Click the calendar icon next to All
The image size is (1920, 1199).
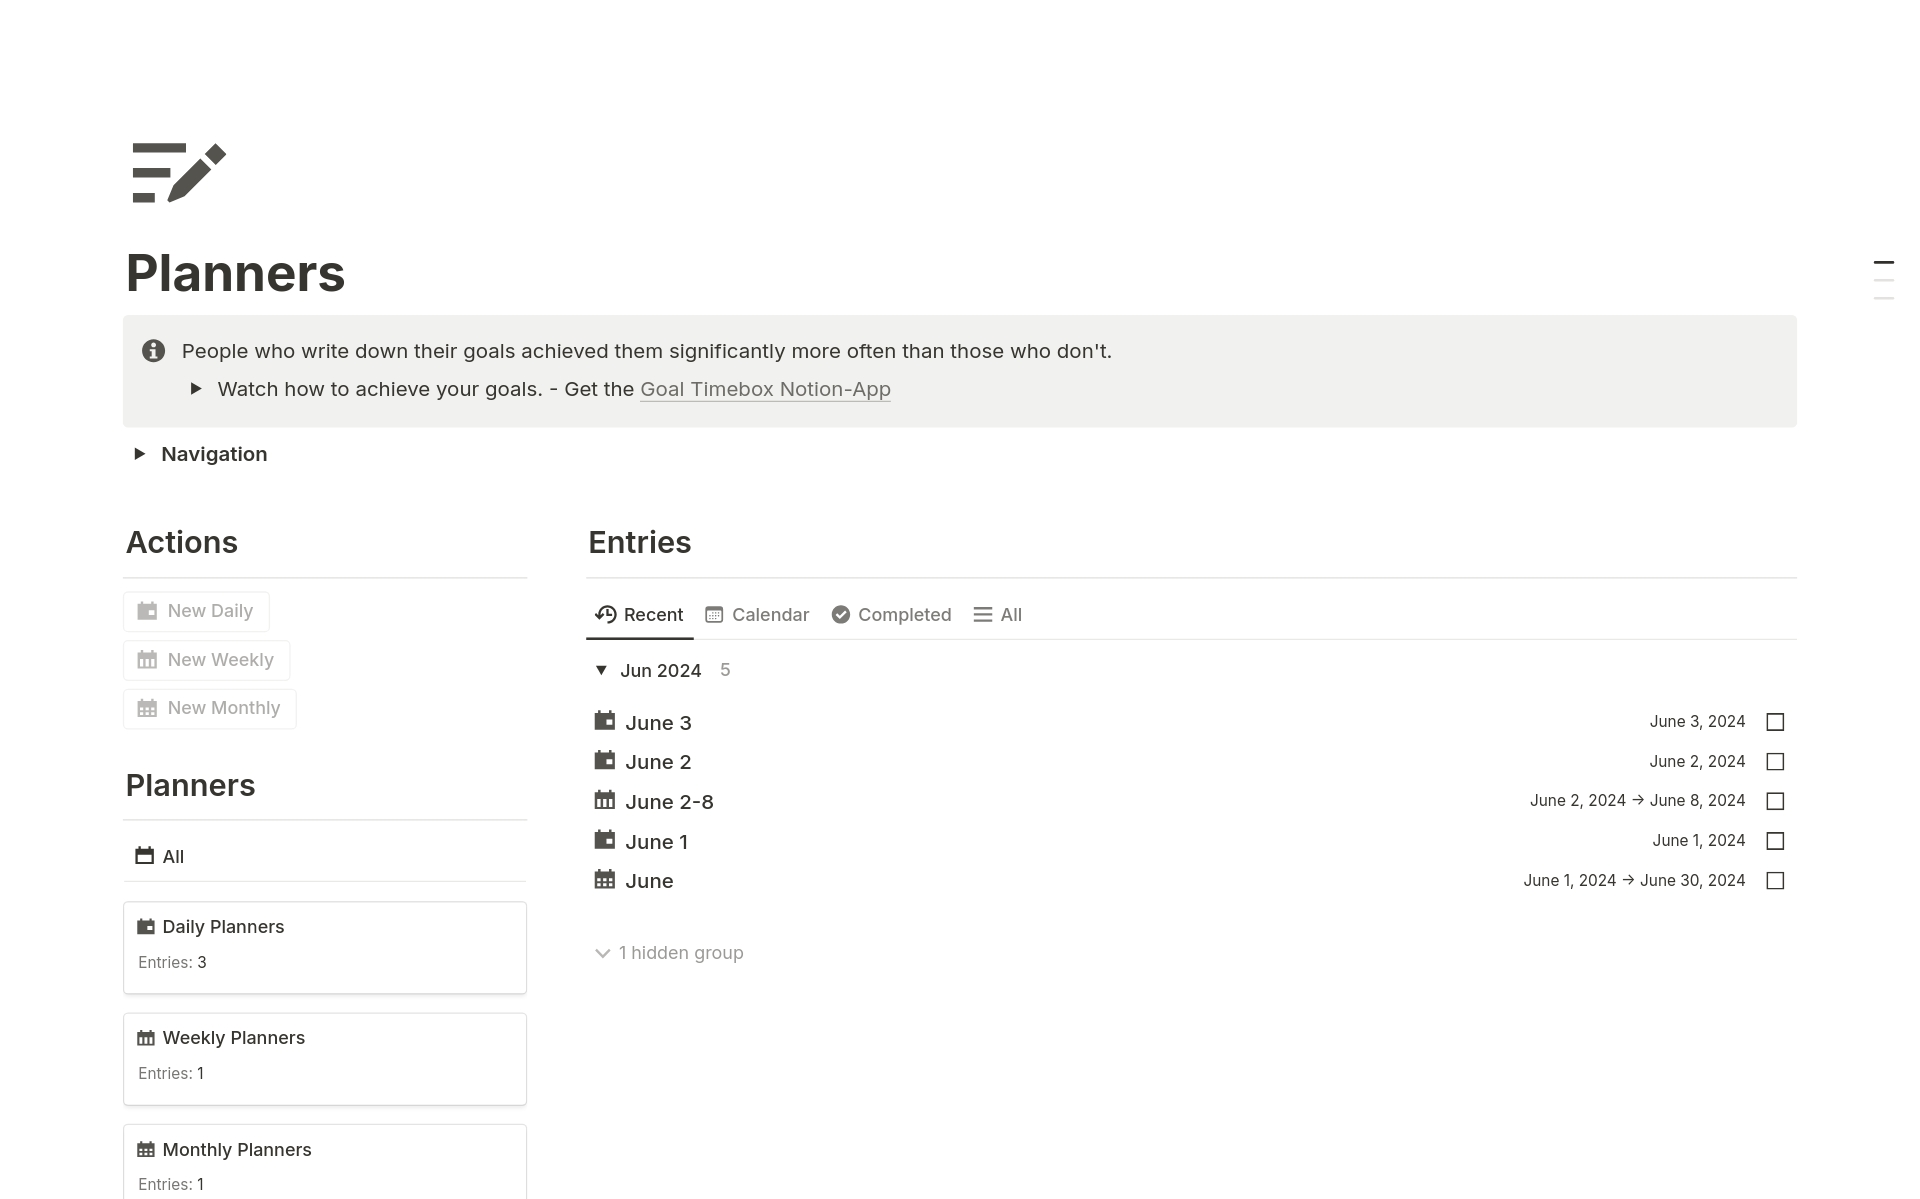click(145, 856)
